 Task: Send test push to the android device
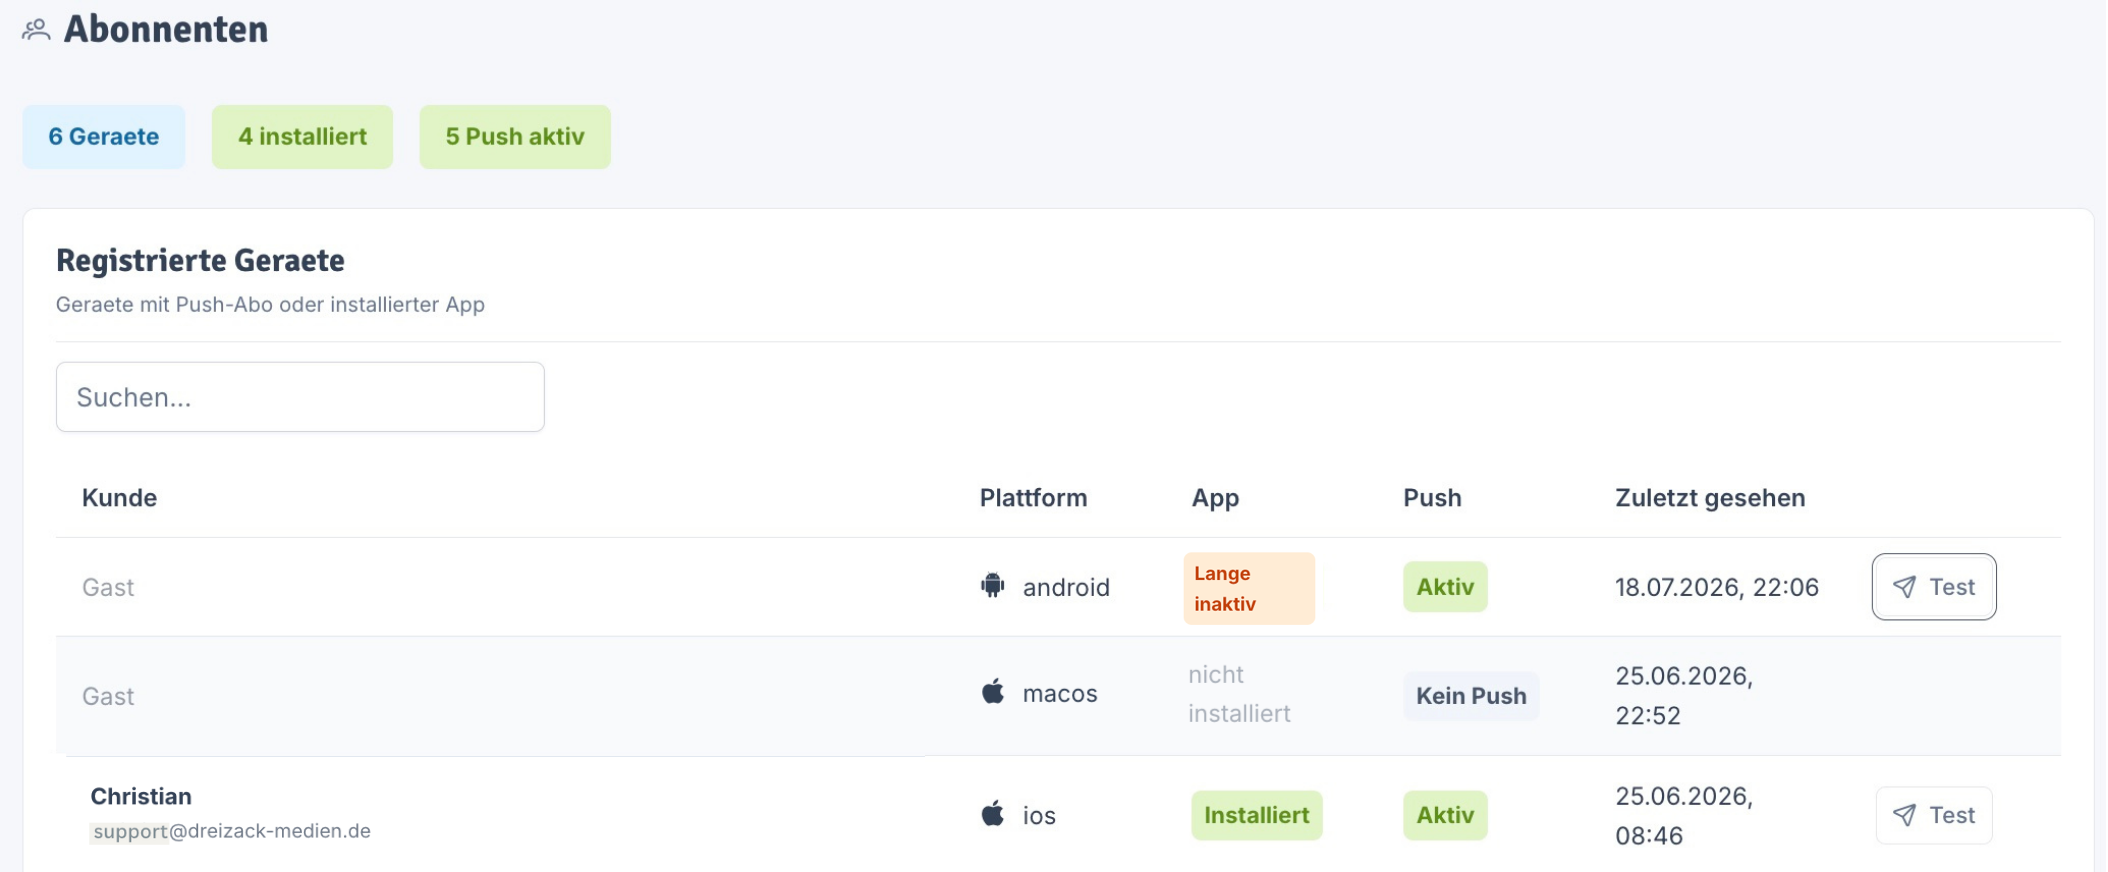[1934, 587]
